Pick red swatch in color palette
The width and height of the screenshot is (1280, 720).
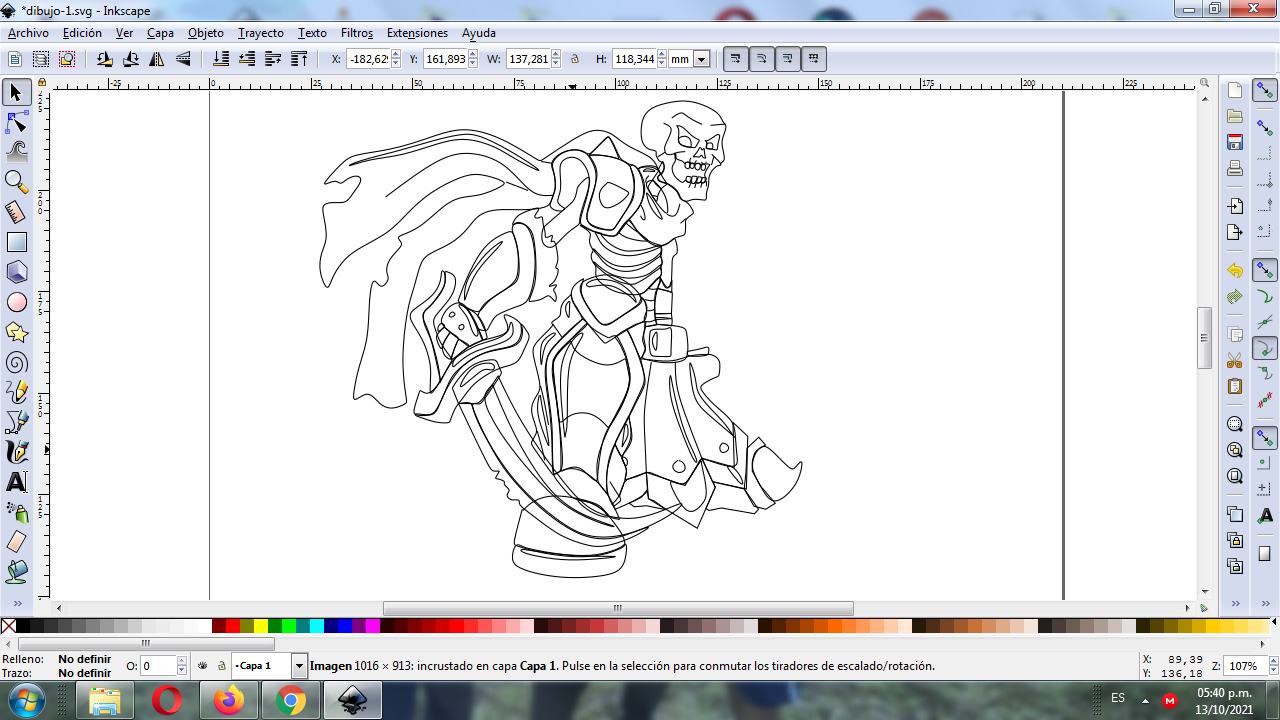click(x=233, y=626)
